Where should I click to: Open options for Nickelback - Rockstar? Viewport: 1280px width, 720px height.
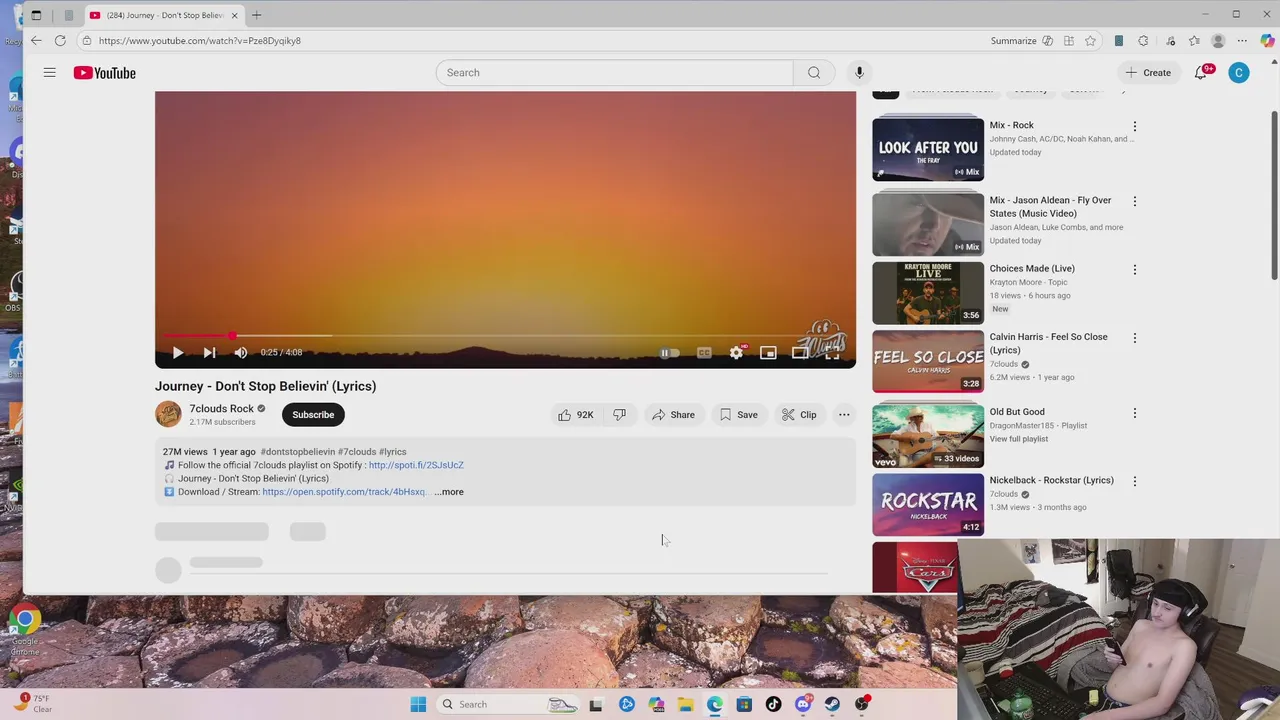(x=1134, y=481)
